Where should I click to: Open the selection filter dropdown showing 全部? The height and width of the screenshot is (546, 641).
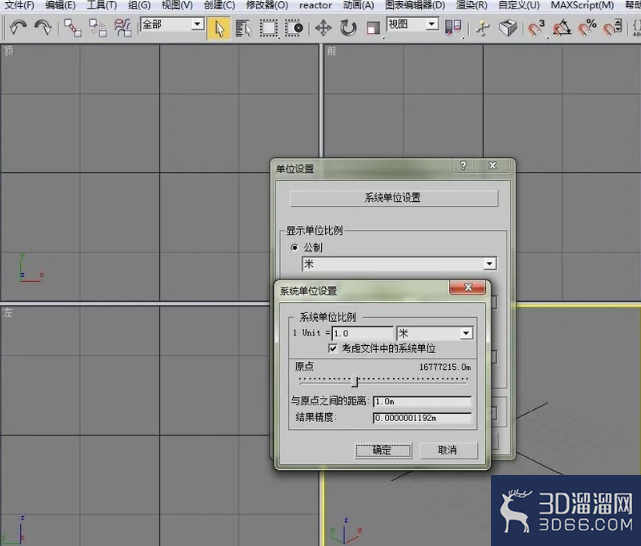[172, 25]
